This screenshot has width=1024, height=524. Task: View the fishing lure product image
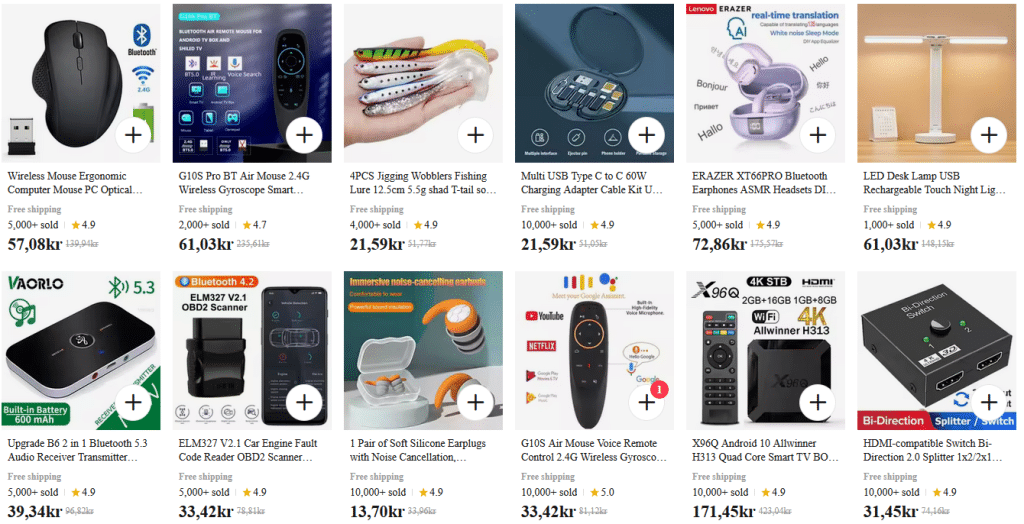423,83
